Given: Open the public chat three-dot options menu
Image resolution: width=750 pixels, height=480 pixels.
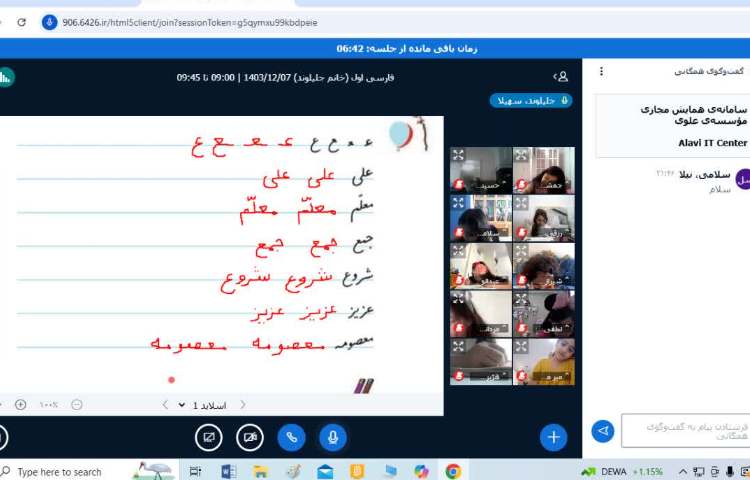Looking at the screenshot, I should [601, 71].
